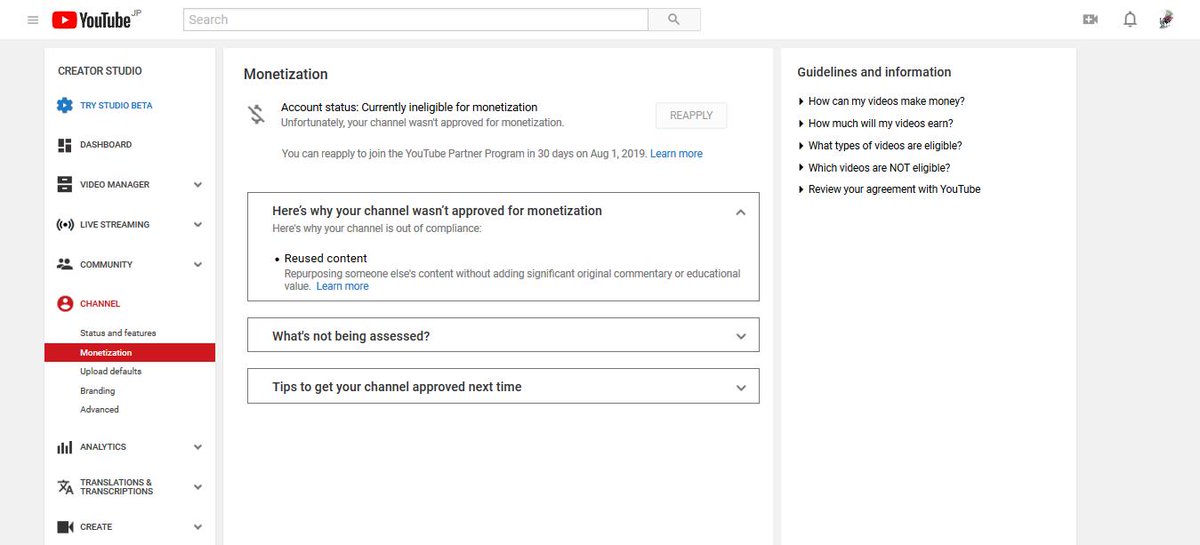Collapse the why channel wasn't approved panel
The image size is (1200, 545).
(741, 212)
